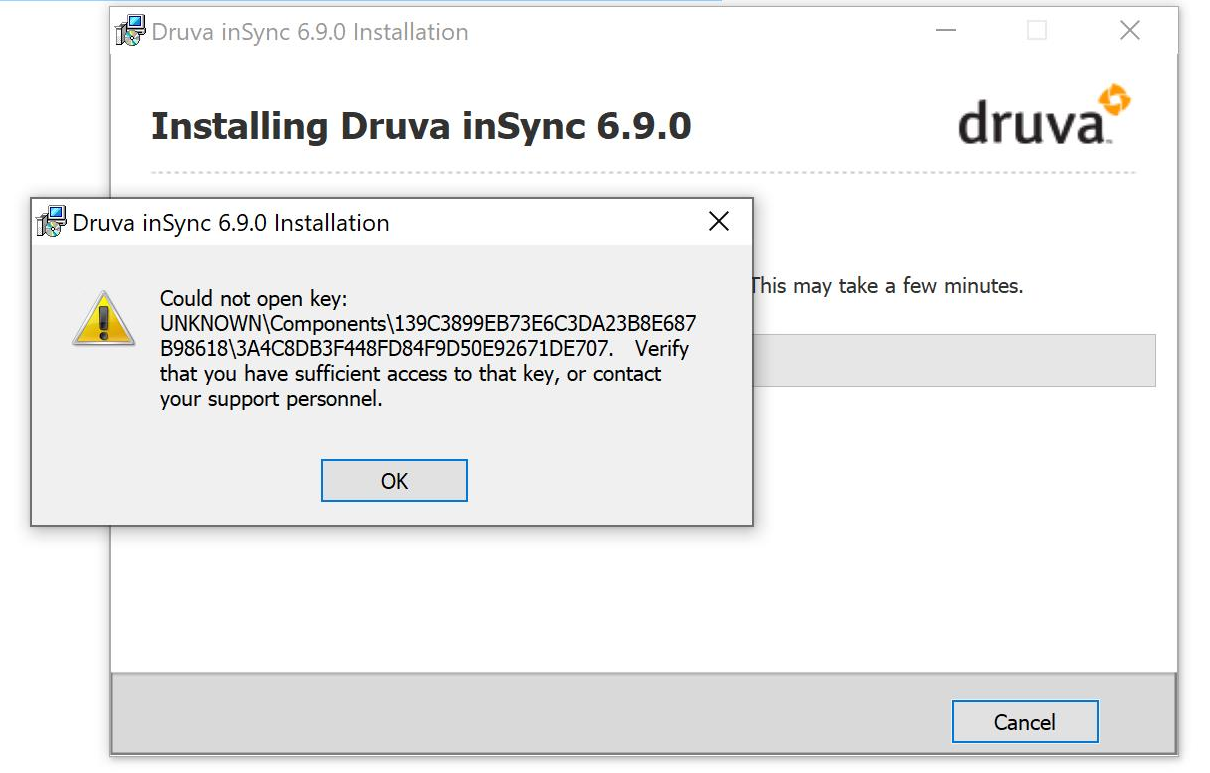Cancel the Druva inSync installation
This screenshot has height=773, width=1210.
click(1025, 722)
